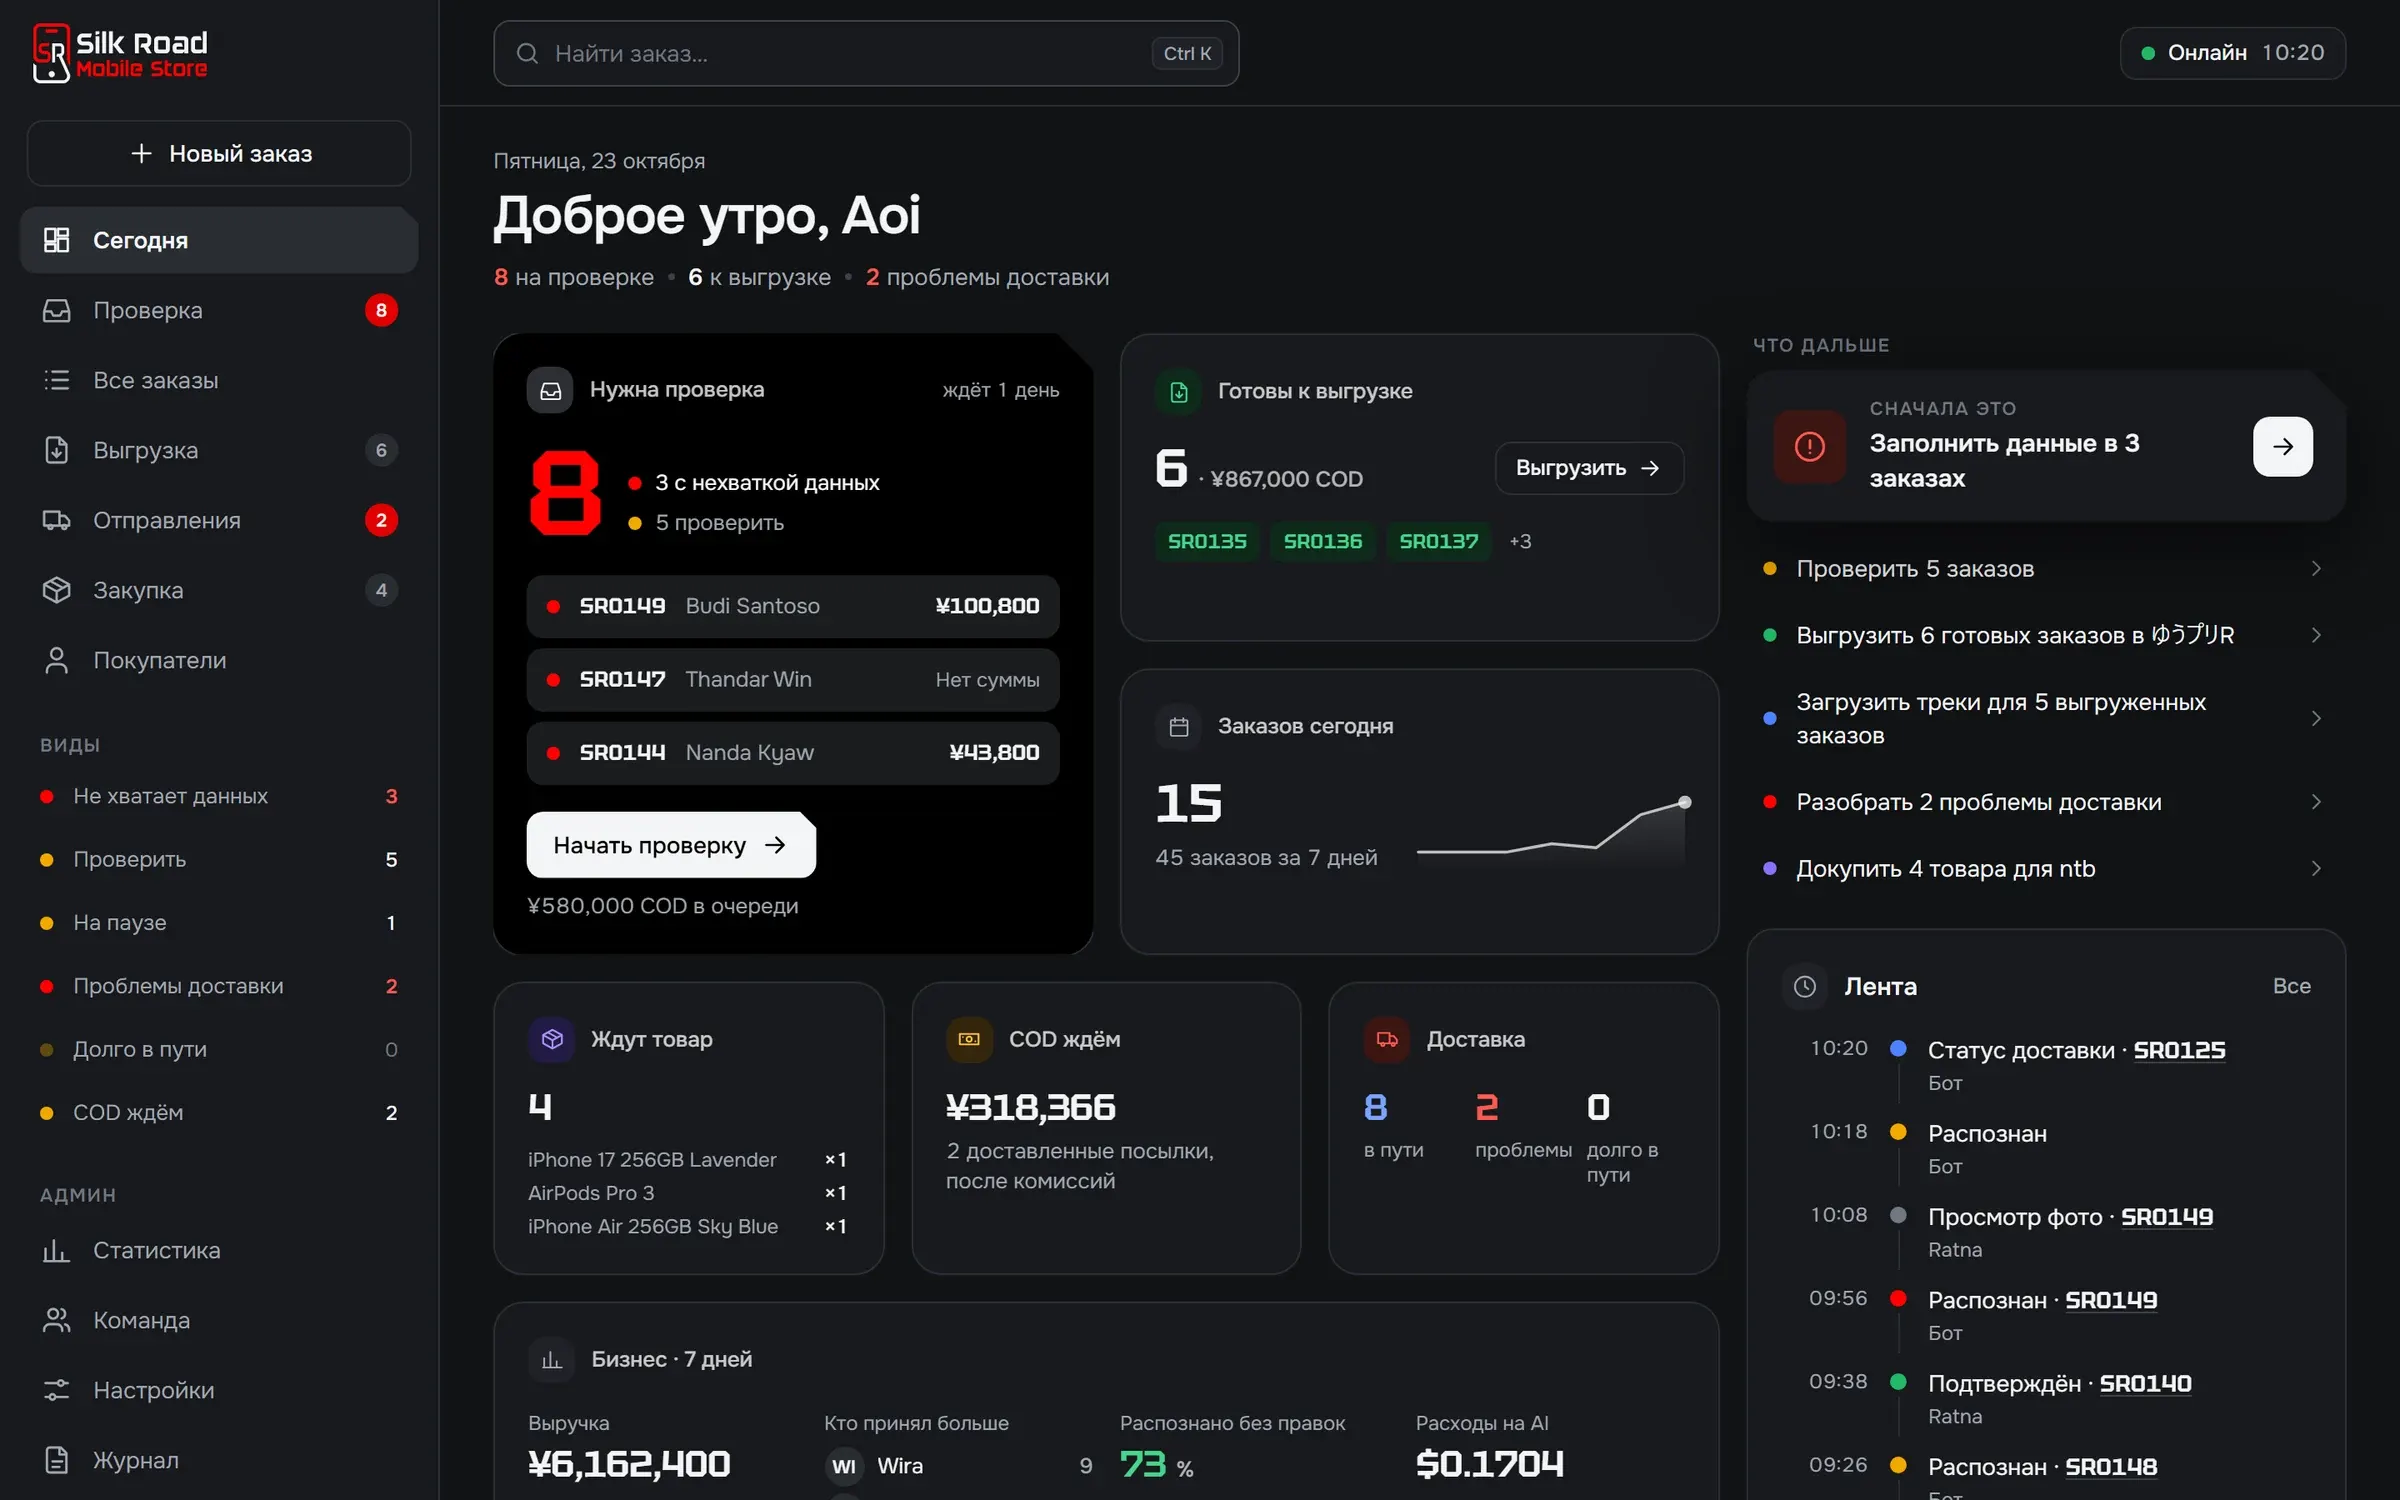
Task: Expand the Проверить 5 заказов task
Action: point(2045,568)
